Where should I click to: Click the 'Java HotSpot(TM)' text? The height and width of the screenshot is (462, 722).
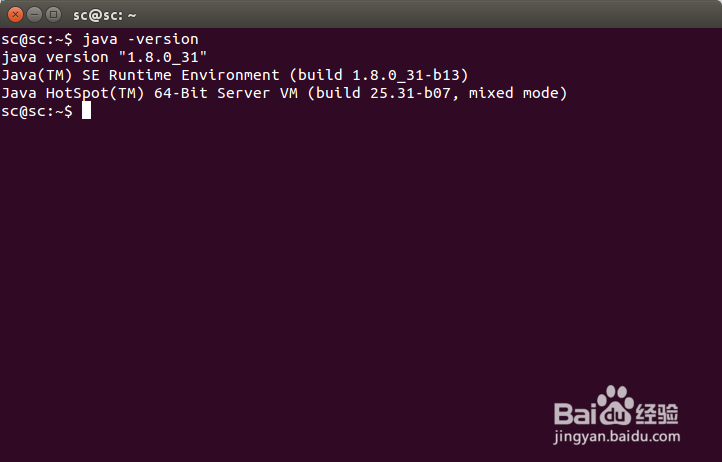[73, 93]
